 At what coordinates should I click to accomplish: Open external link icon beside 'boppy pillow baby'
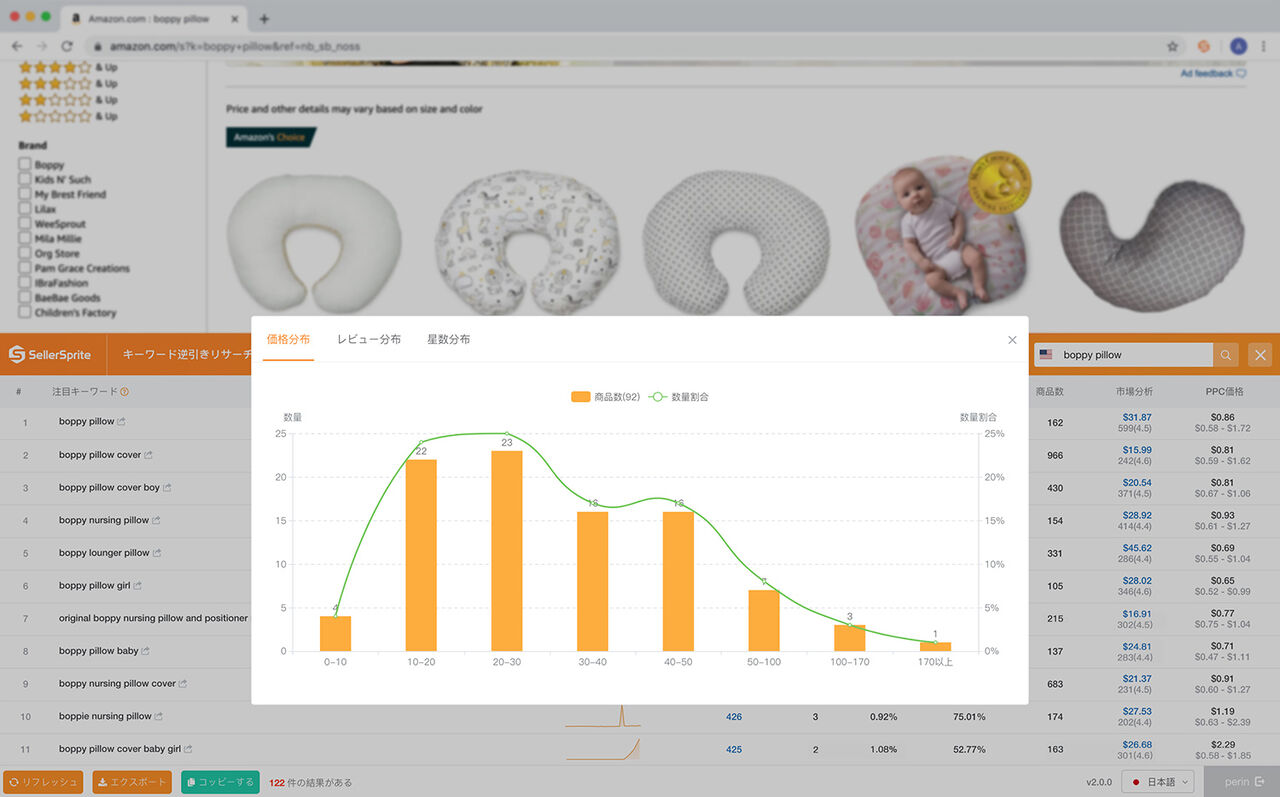(146, 651)
